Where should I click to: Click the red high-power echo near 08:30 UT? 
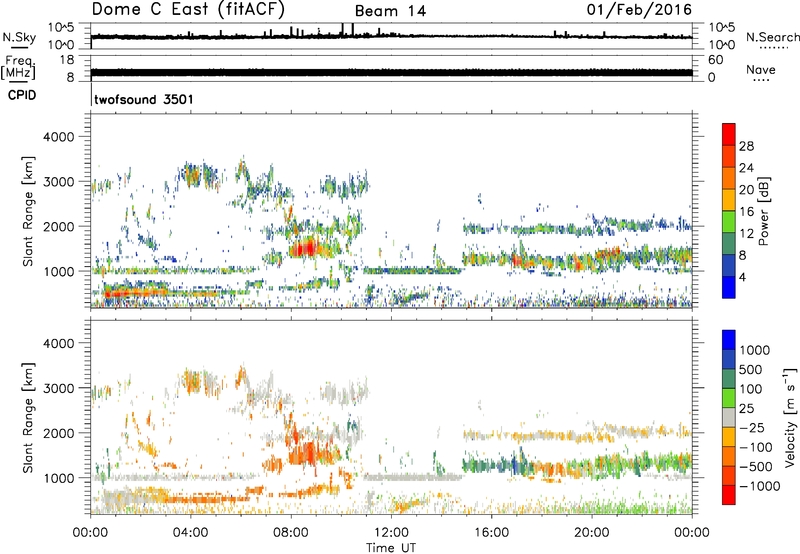point(306,248)
